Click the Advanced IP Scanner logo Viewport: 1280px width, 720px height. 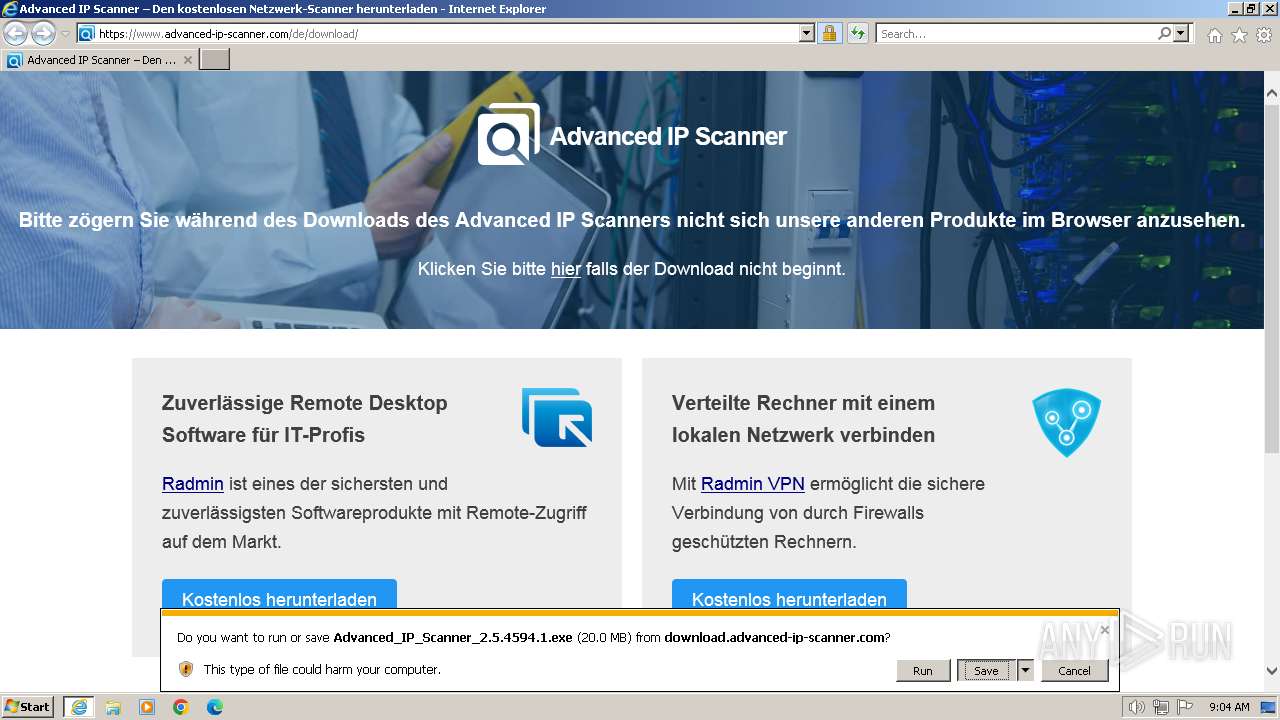pyautogui.click(x=632, y=135)
